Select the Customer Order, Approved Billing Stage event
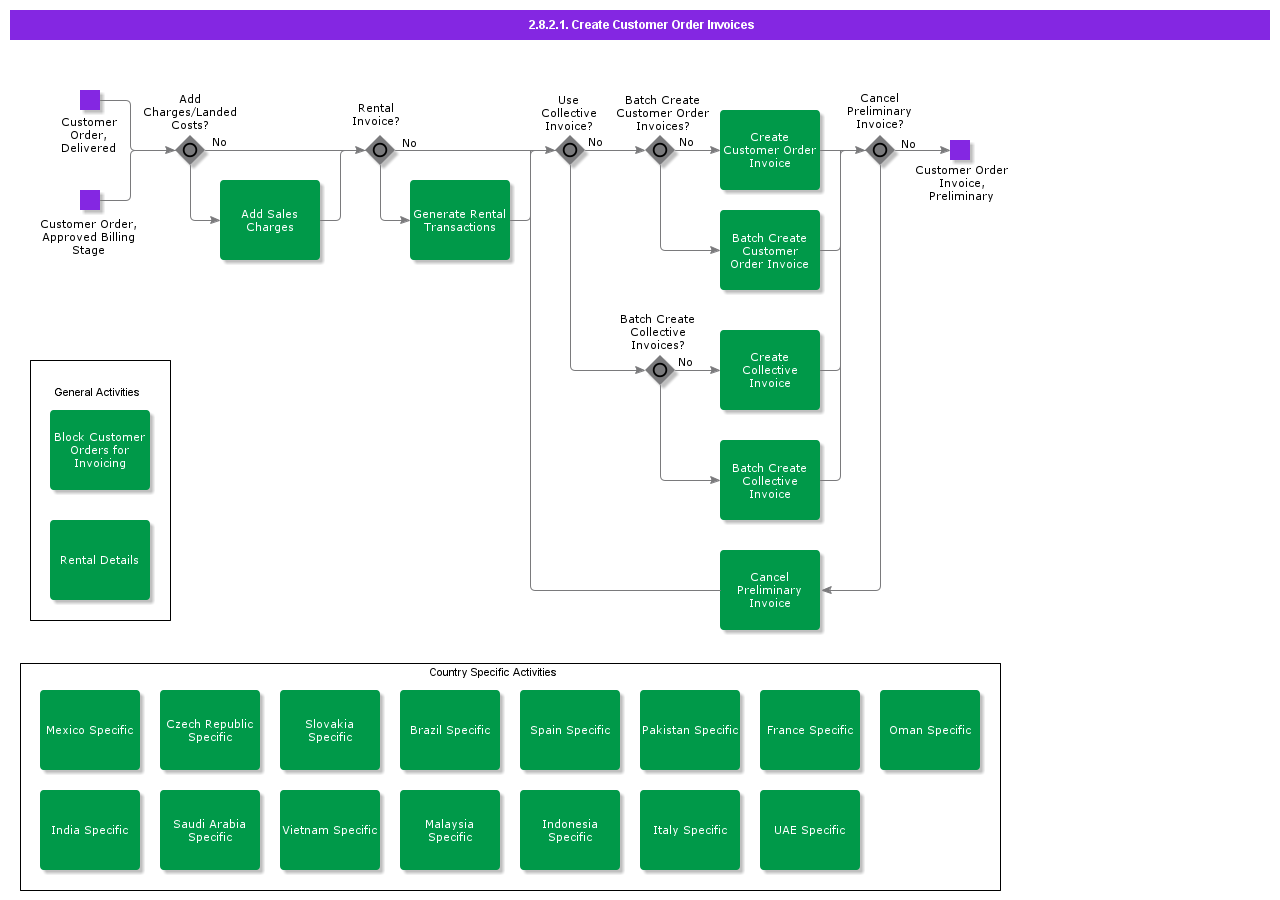Image resolution: width=1280 pixels, height=900 pixels. 90,200
